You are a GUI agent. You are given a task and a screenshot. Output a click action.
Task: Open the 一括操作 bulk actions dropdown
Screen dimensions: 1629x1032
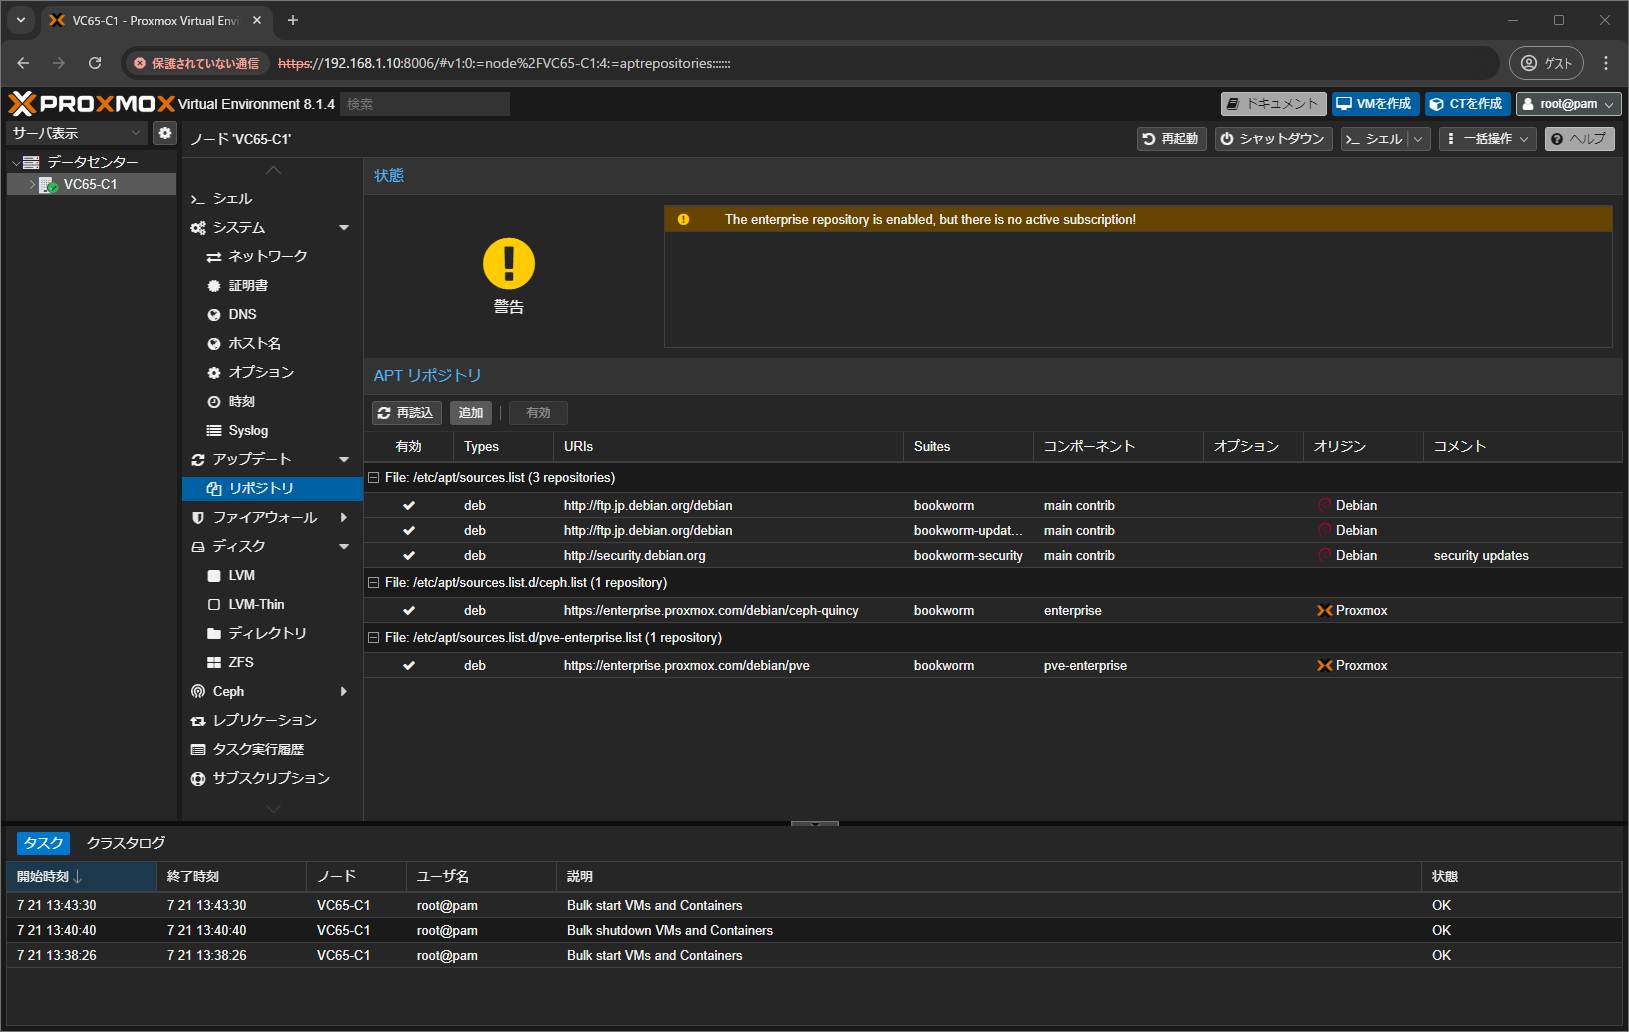click(1488, 139)
